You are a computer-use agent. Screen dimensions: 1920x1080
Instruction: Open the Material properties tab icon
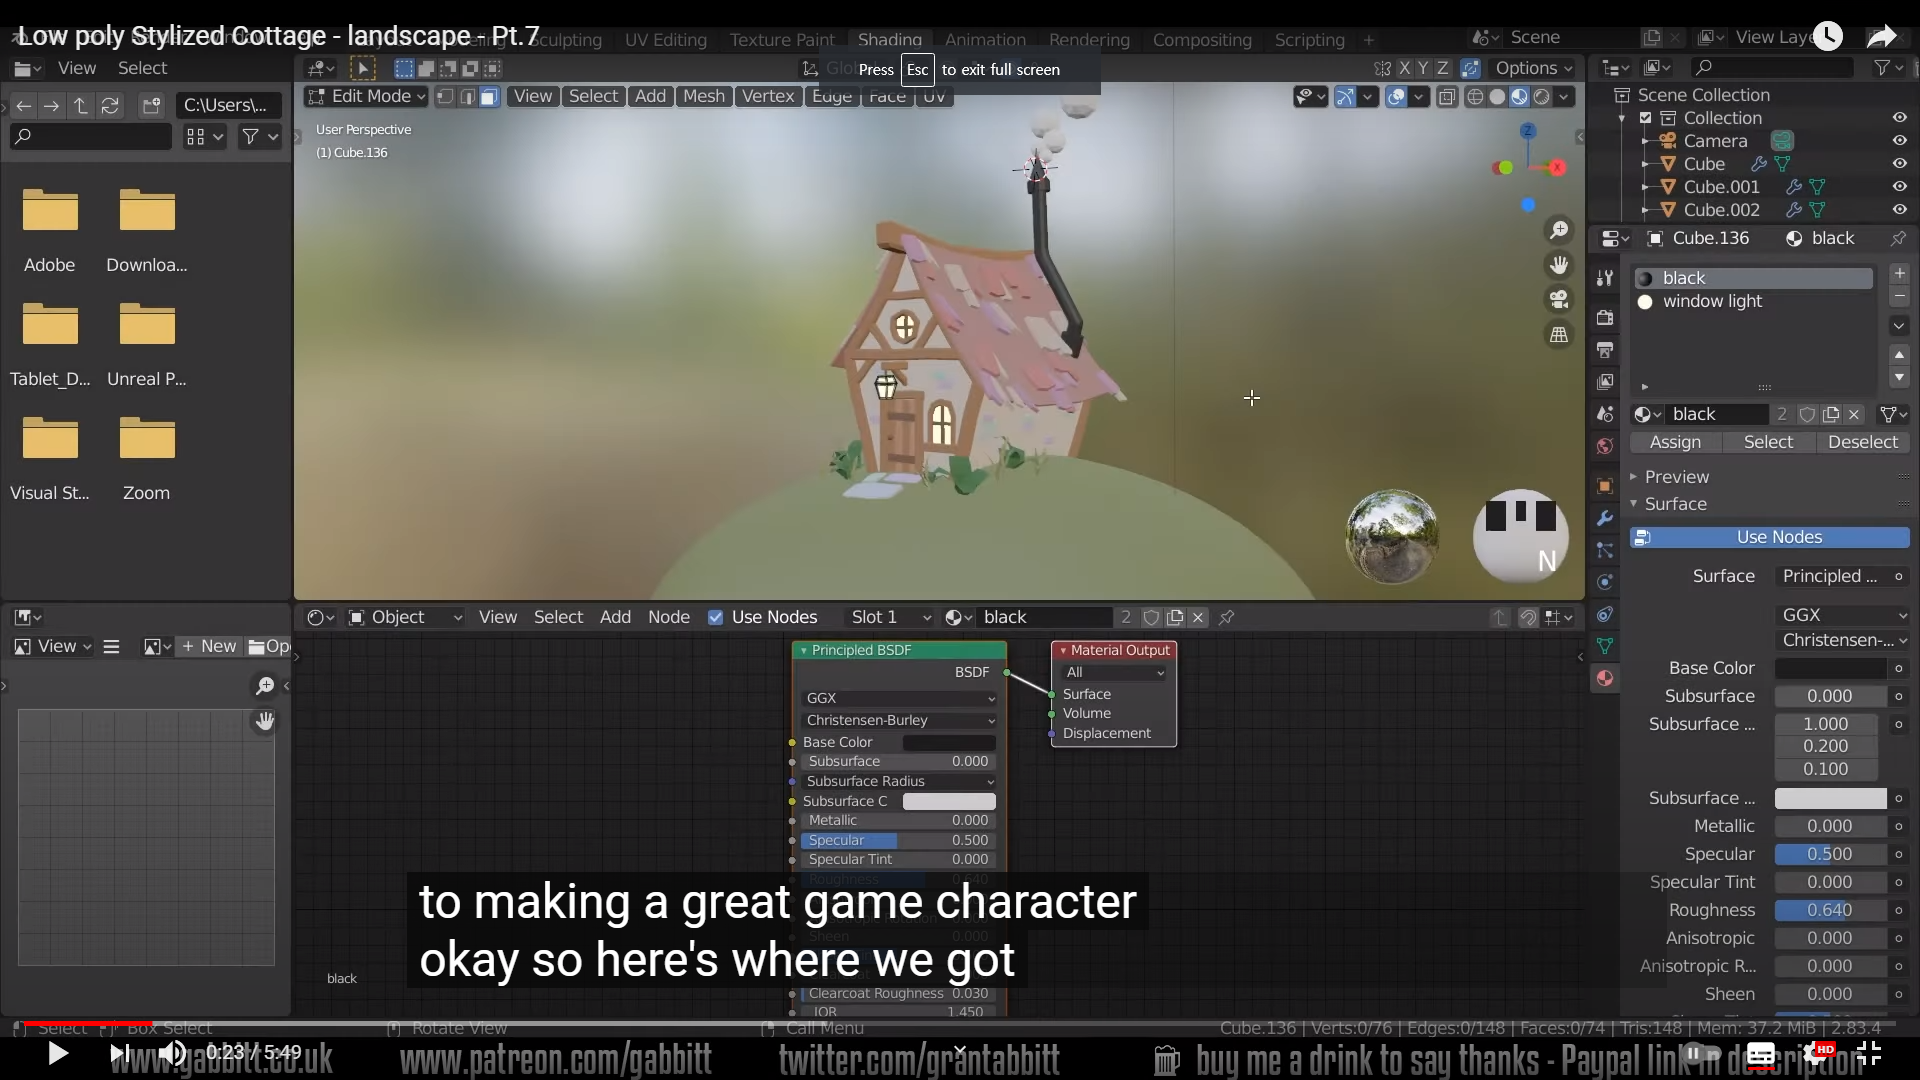click(1605, 678)
